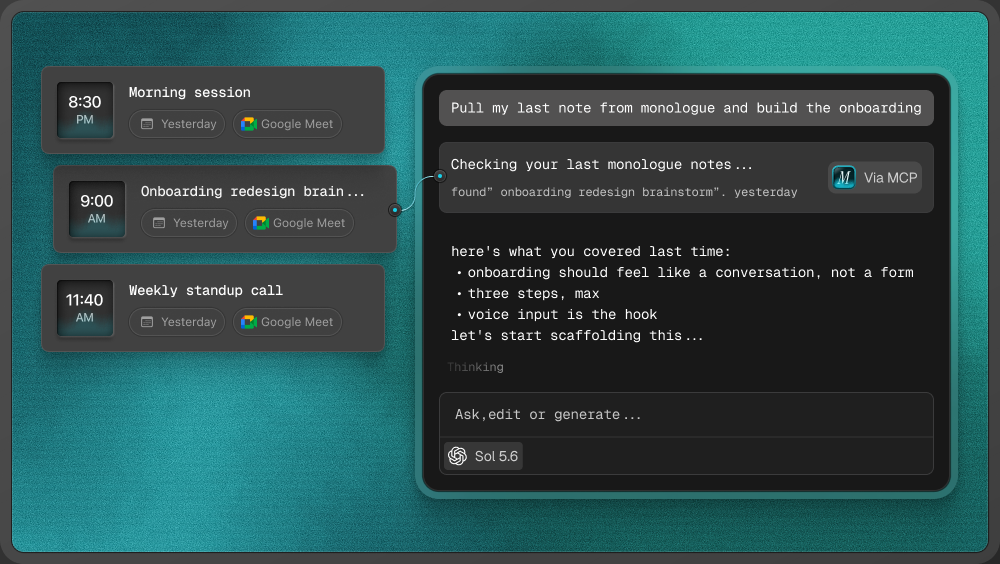Click calendar icon on Onboarding redesign card

(159, 223)
